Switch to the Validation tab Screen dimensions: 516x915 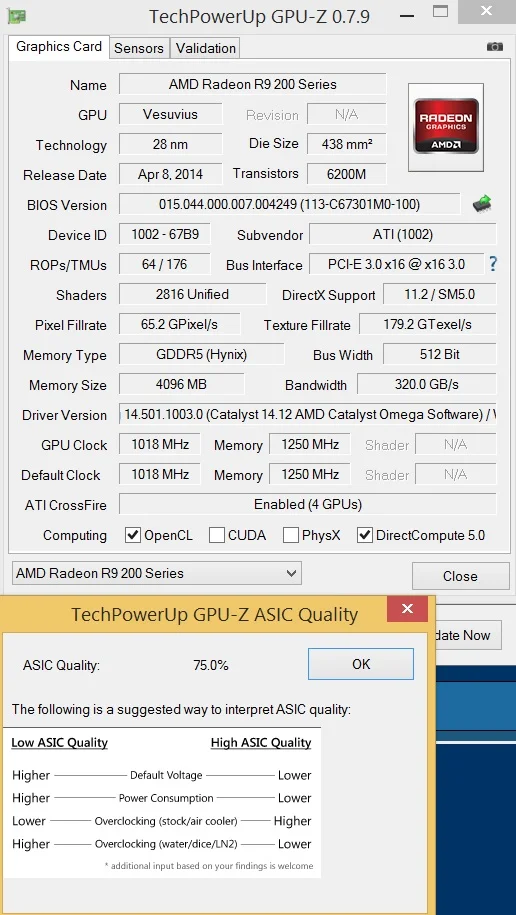(x=205, y=48)
